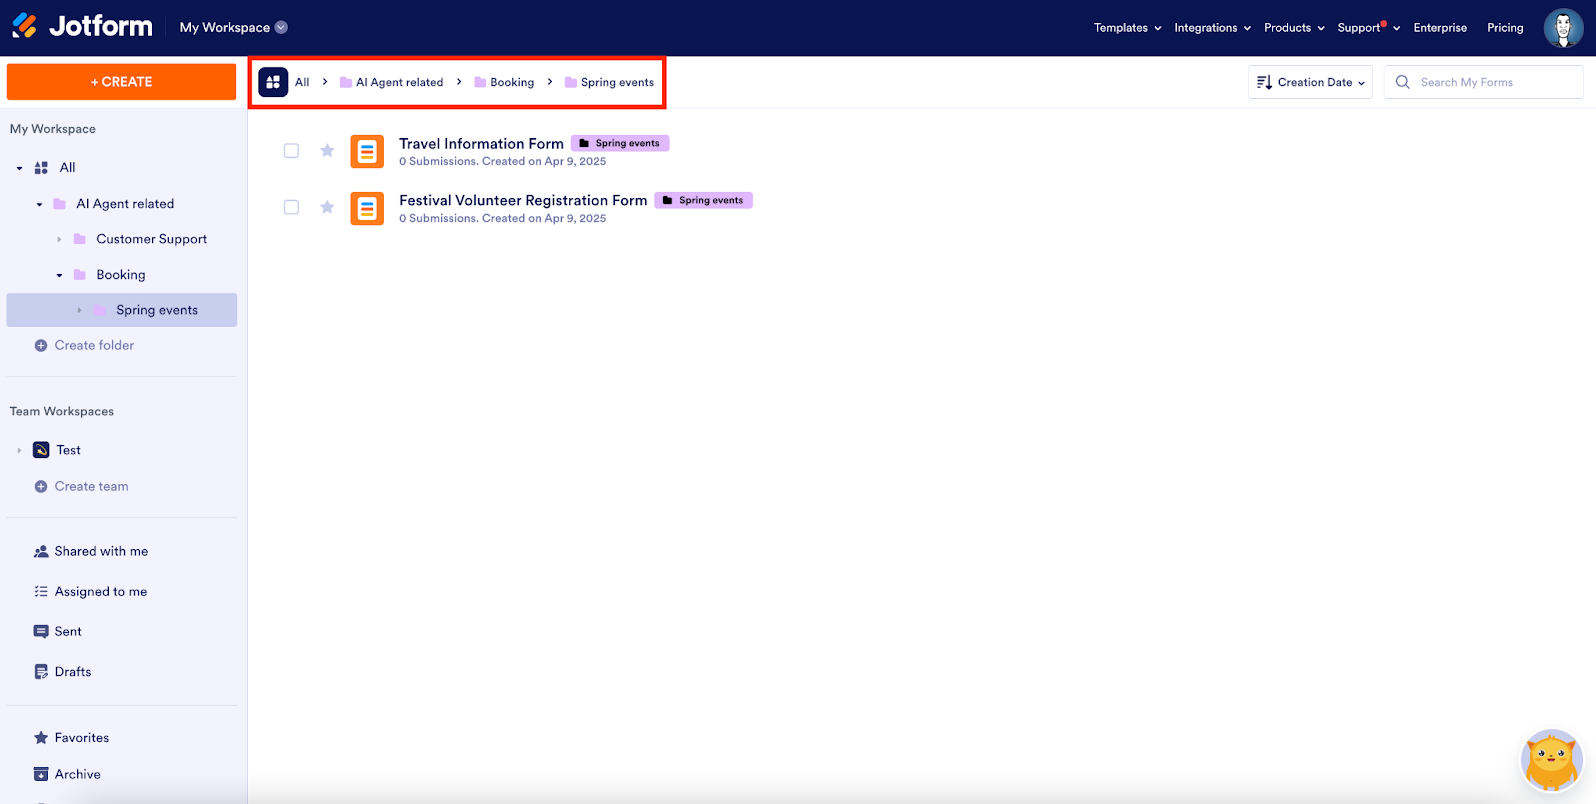Focus the Search My Forms field

point(1484,82)
